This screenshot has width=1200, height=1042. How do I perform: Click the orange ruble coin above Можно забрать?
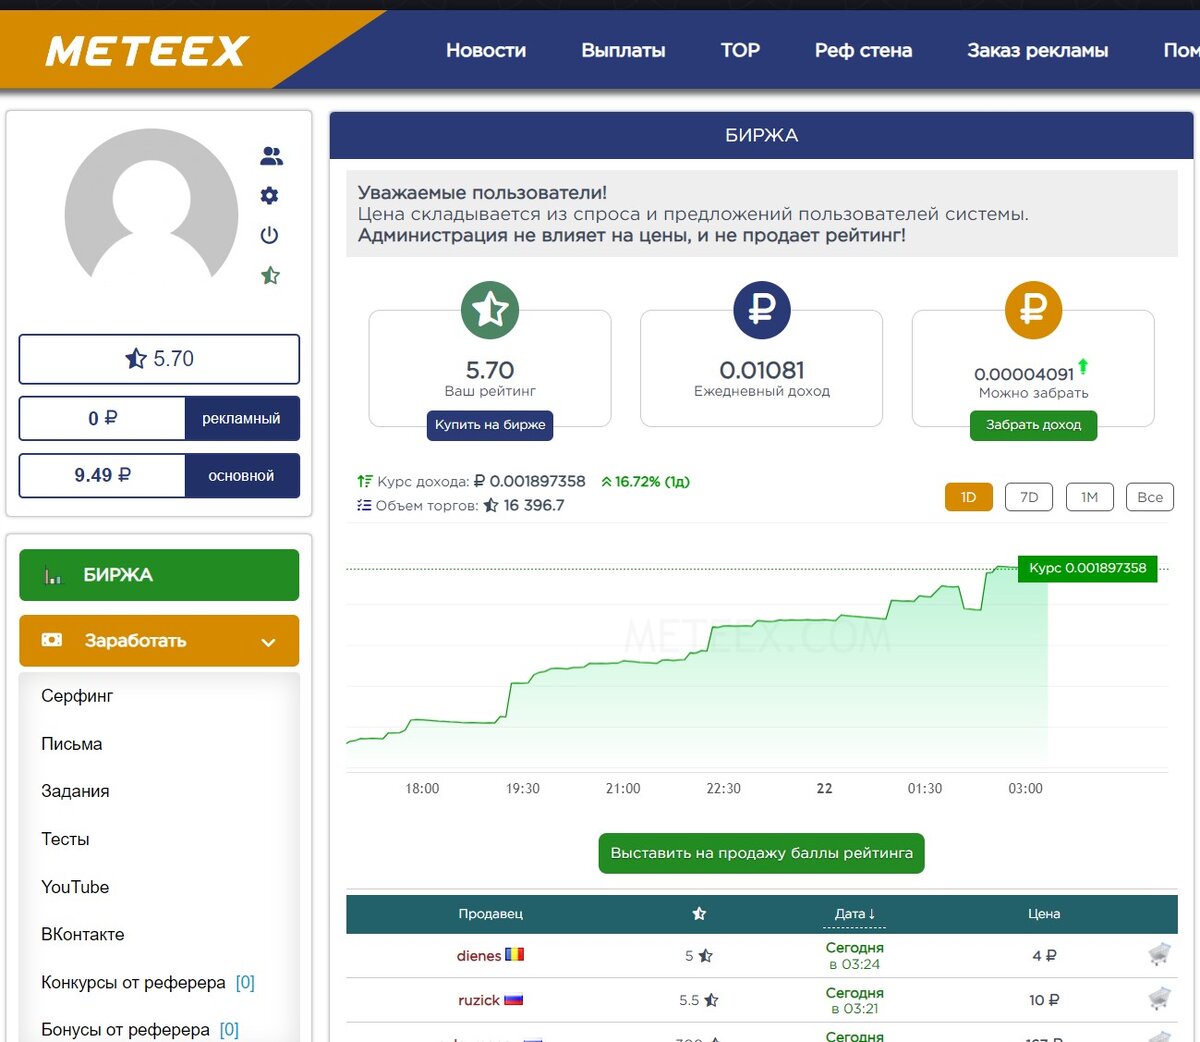(x=1034, y=309)
